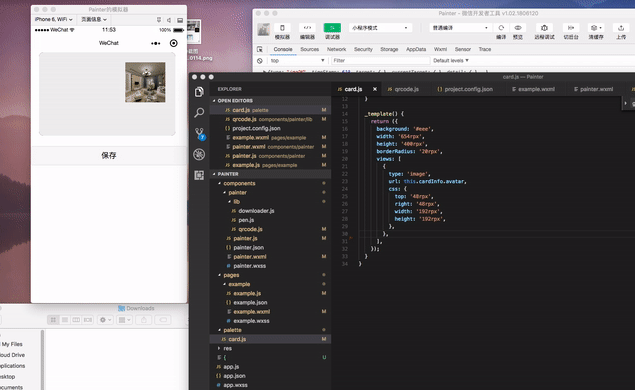Click the WeChat simulator three-dots menu
The width and height of the screenshot is (635, 390).
pyautogui.click(x=156, y=43)
